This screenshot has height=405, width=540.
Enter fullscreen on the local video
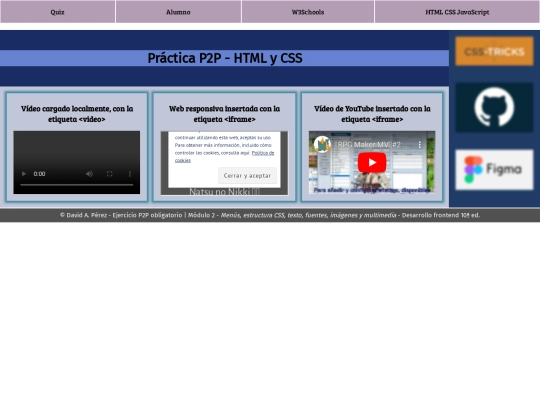coord(110,174)
